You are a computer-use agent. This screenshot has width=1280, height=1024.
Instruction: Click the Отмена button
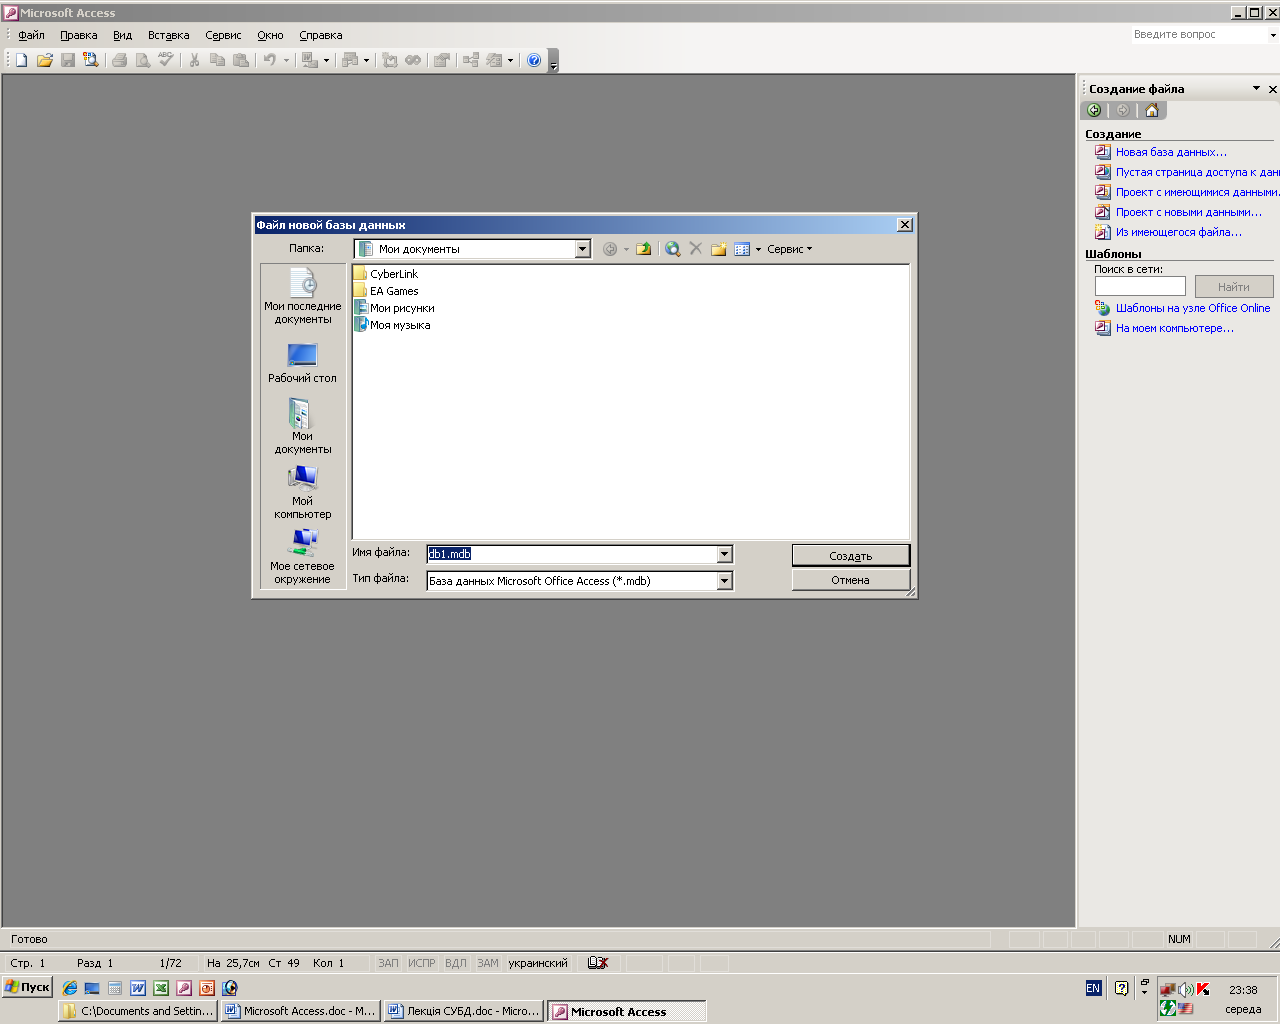pyautogui.click(x=851, y=580)
